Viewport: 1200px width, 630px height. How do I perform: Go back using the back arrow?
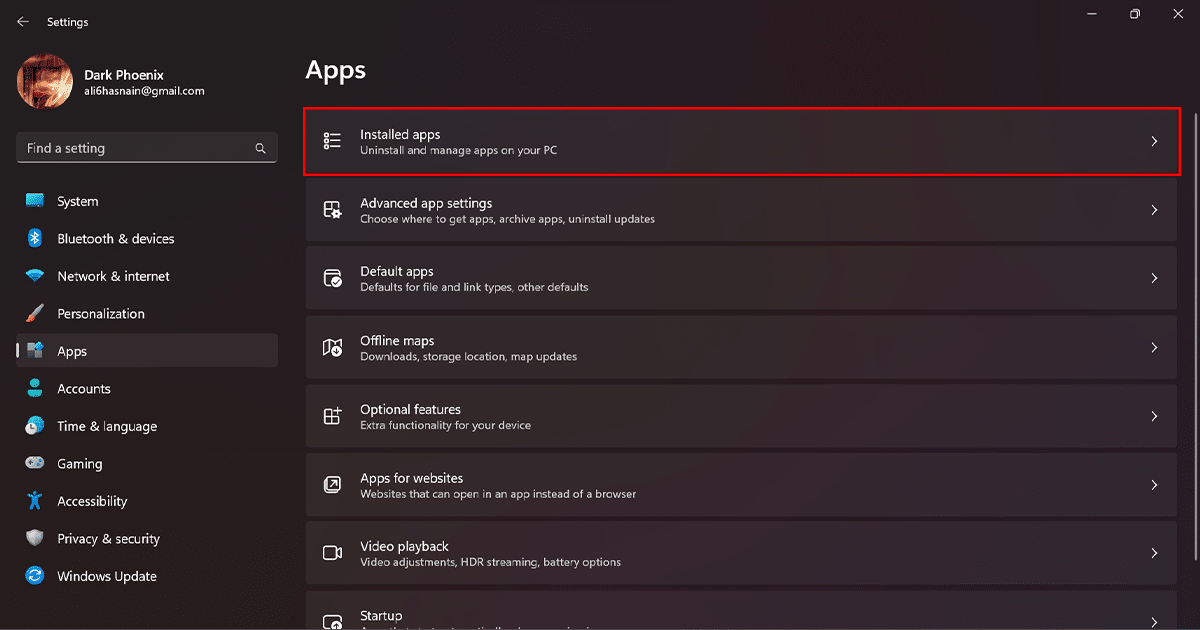click(x=23, y=21)
